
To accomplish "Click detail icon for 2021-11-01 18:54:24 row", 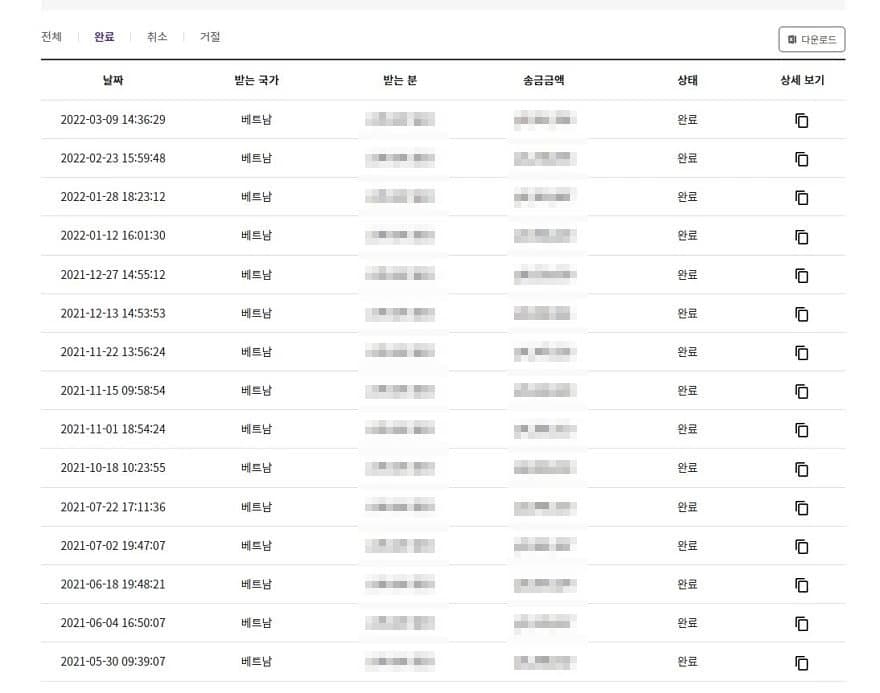I will (x=801, y=430).
